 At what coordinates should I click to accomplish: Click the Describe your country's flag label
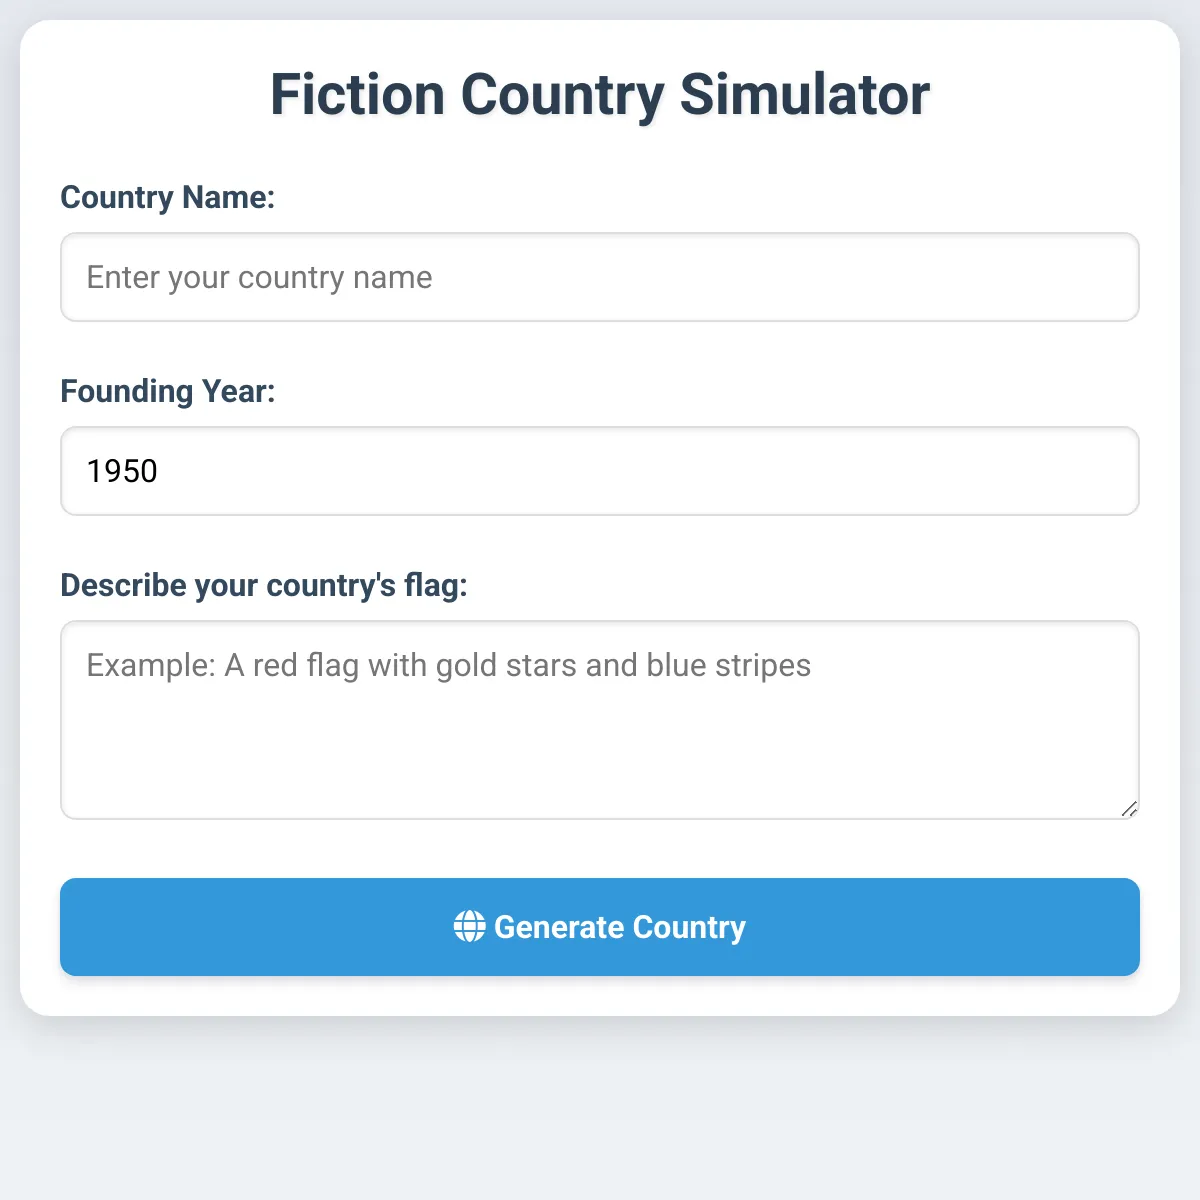coord(264,585)
